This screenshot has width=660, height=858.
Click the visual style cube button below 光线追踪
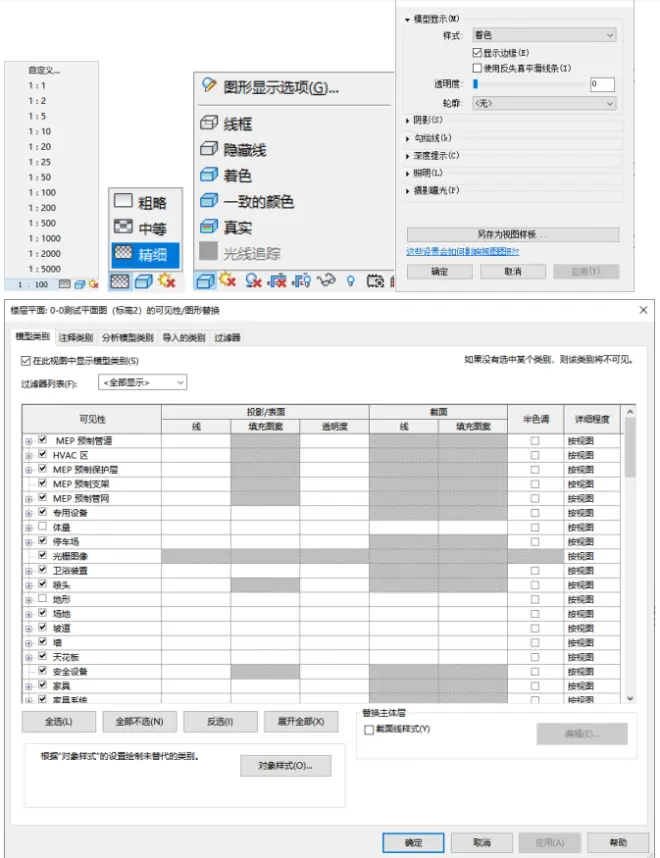click(x=205, y=281)
